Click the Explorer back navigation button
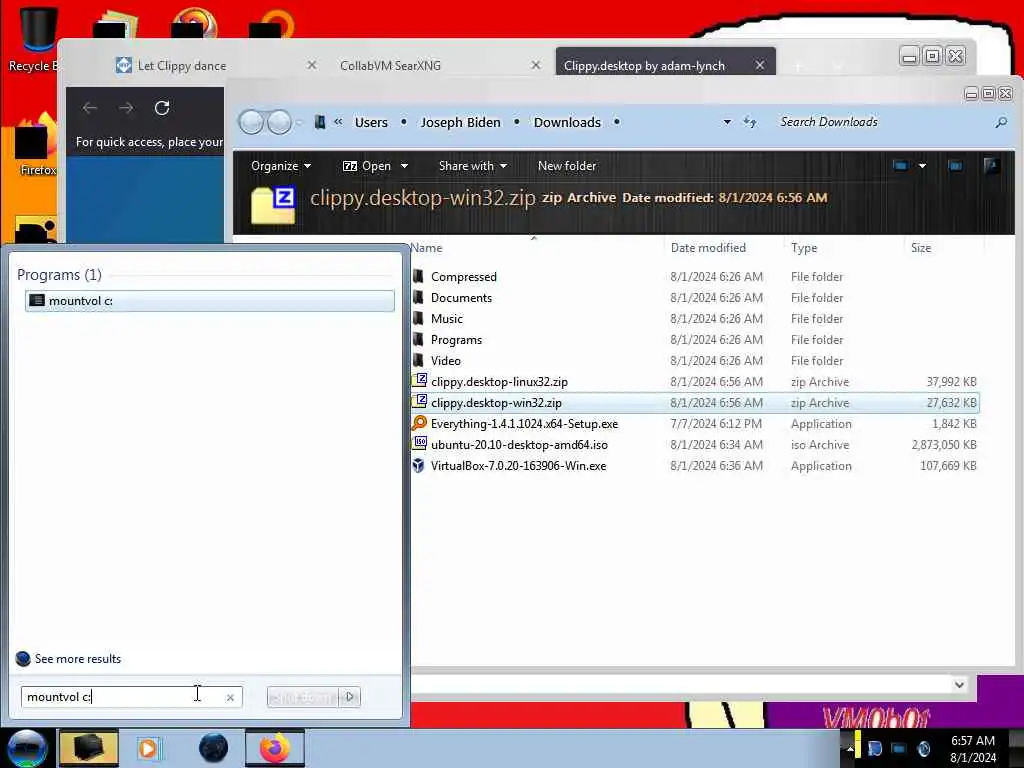This screenshot has height=768, width=1024. pos(251,122)
